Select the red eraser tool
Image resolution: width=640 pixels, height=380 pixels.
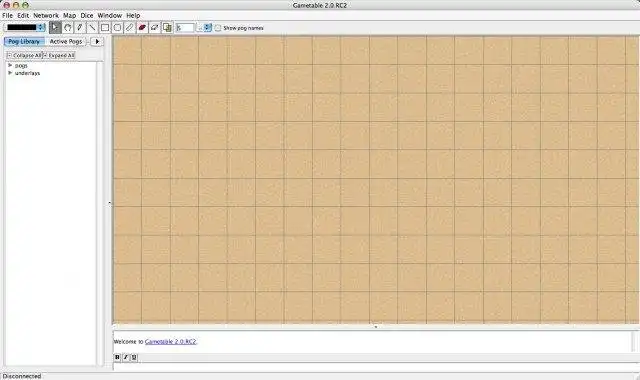(x=142, y=28)
